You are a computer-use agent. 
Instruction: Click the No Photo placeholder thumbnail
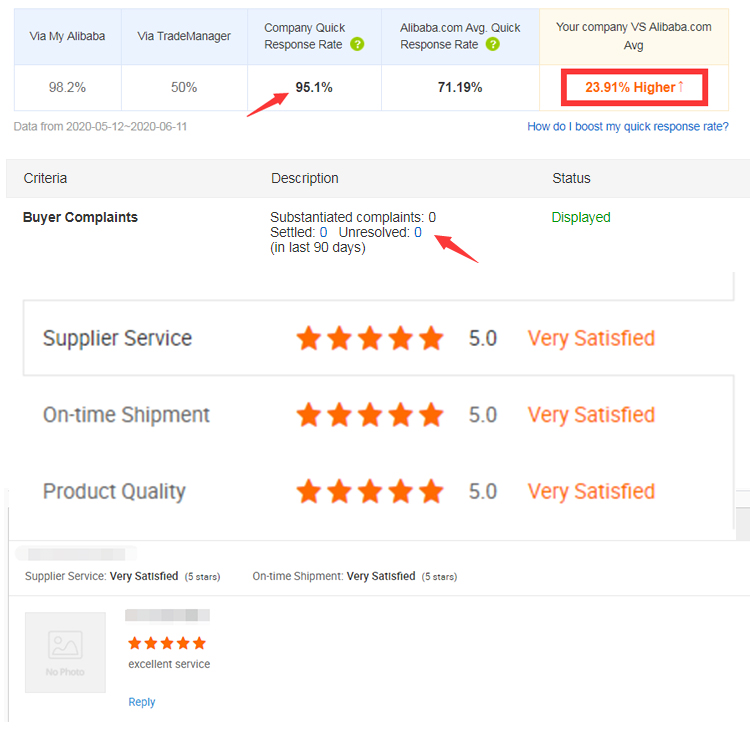click(x=65, y=652)
